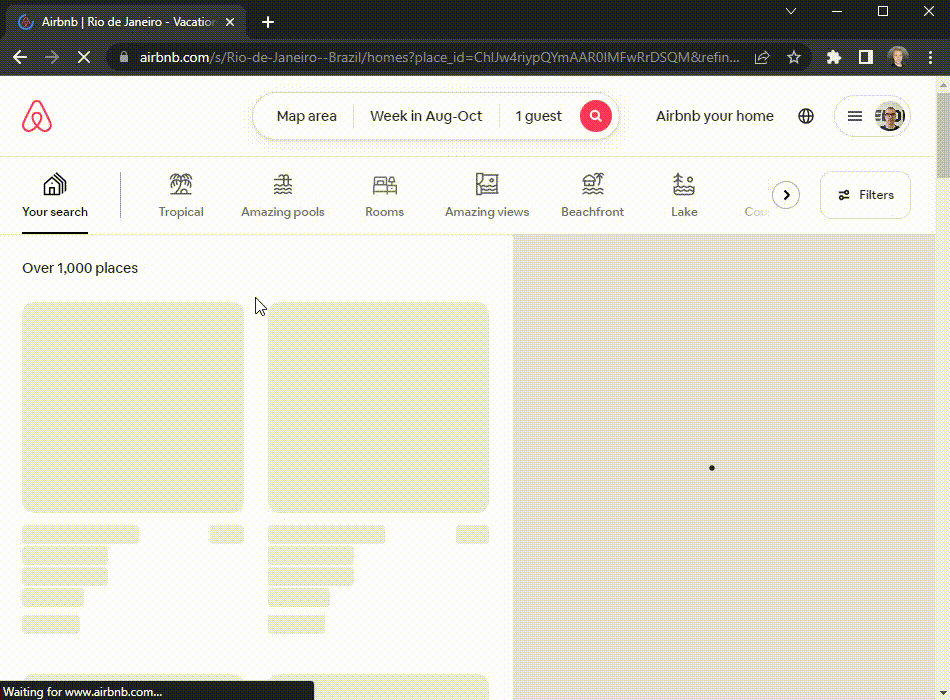Go back with the browser back arrow
Viewport: 950px width, 700px height.
coord(20,57)
